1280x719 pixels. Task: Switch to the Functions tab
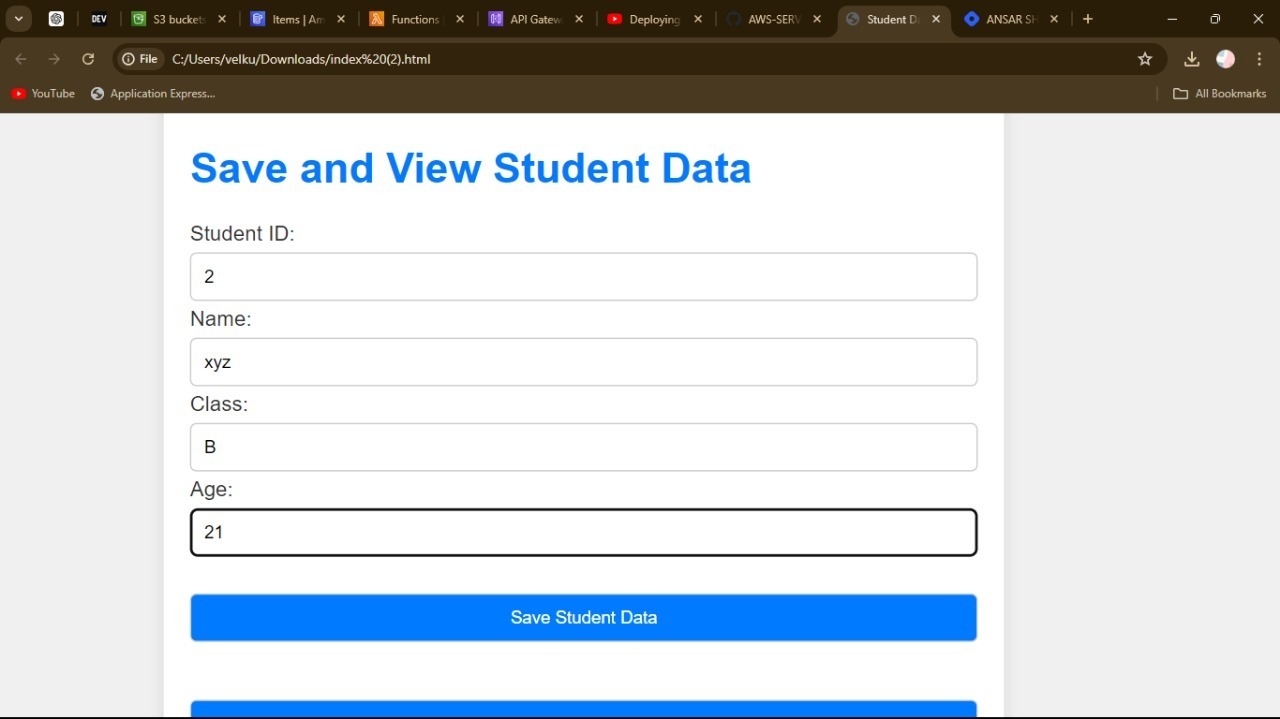418,19
